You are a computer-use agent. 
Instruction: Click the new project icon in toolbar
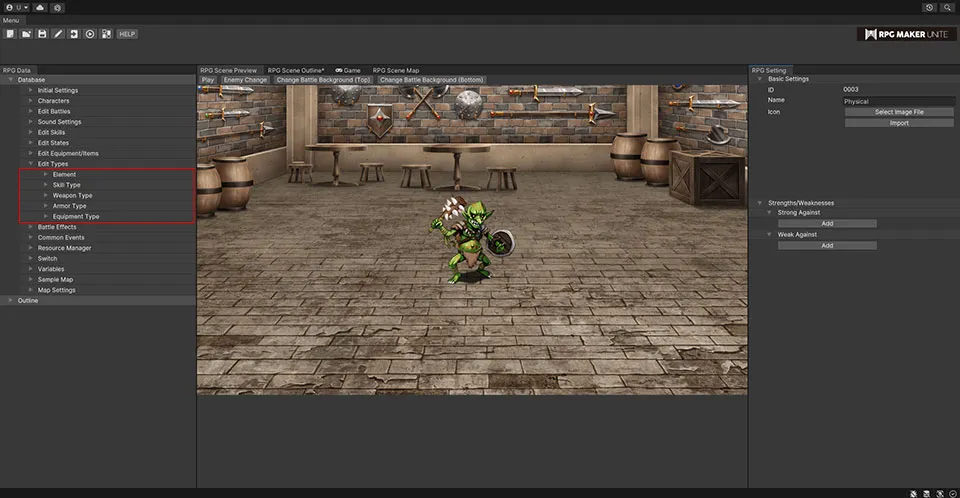tap(9, 34)
